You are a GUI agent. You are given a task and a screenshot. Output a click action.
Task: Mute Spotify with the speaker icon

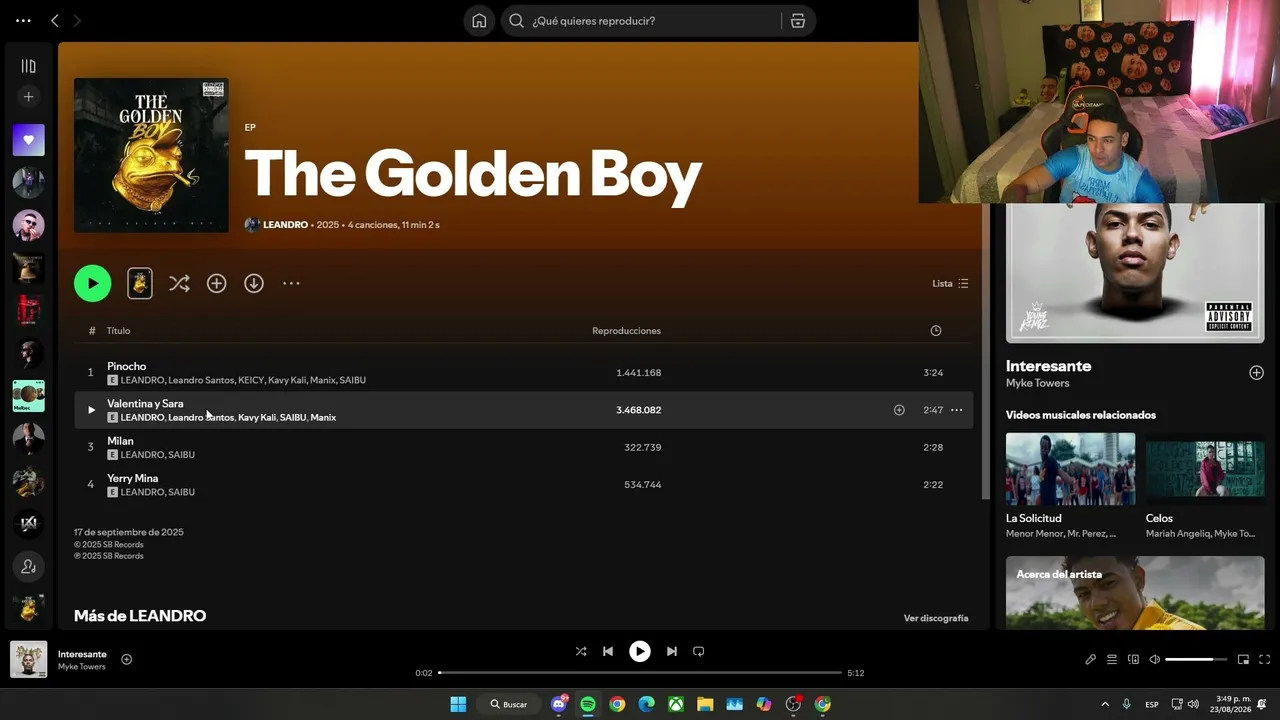[1154, 659]
